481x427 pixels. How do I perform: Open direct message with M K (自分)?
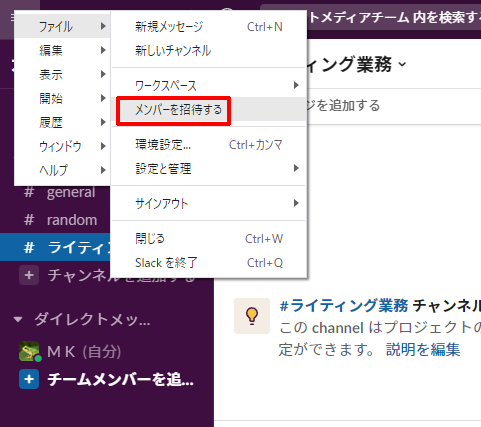tap(84, 352)
